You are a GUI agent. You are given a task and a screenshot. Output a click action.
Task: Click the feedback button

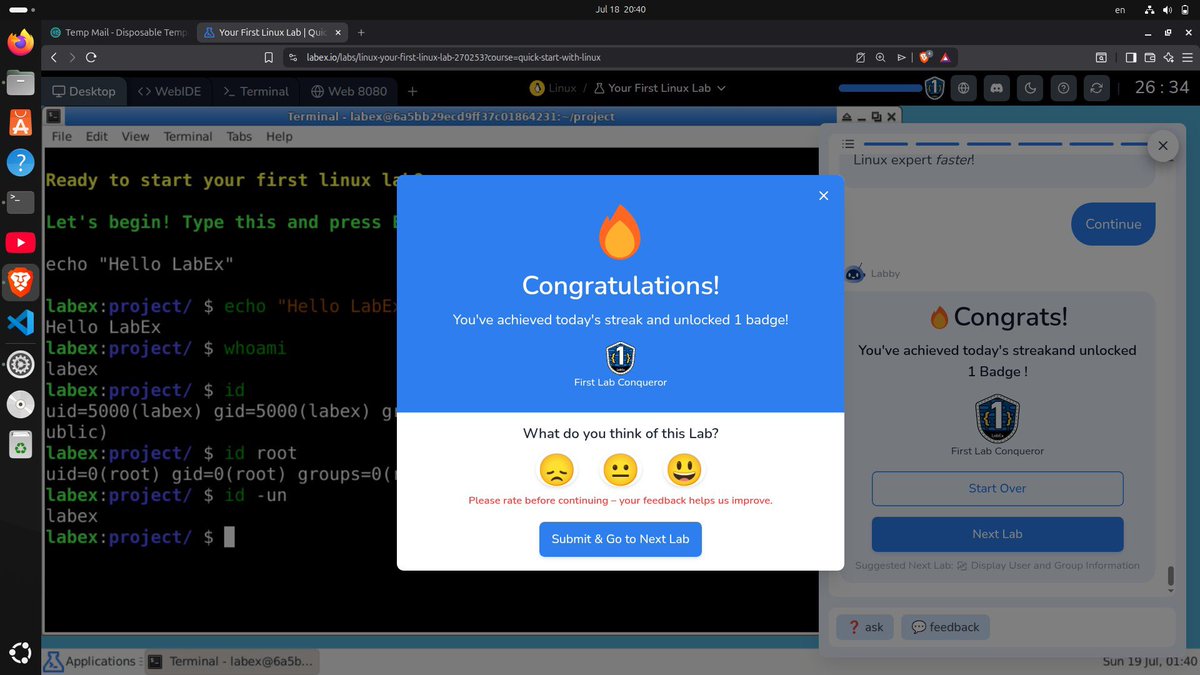[945, 627]
